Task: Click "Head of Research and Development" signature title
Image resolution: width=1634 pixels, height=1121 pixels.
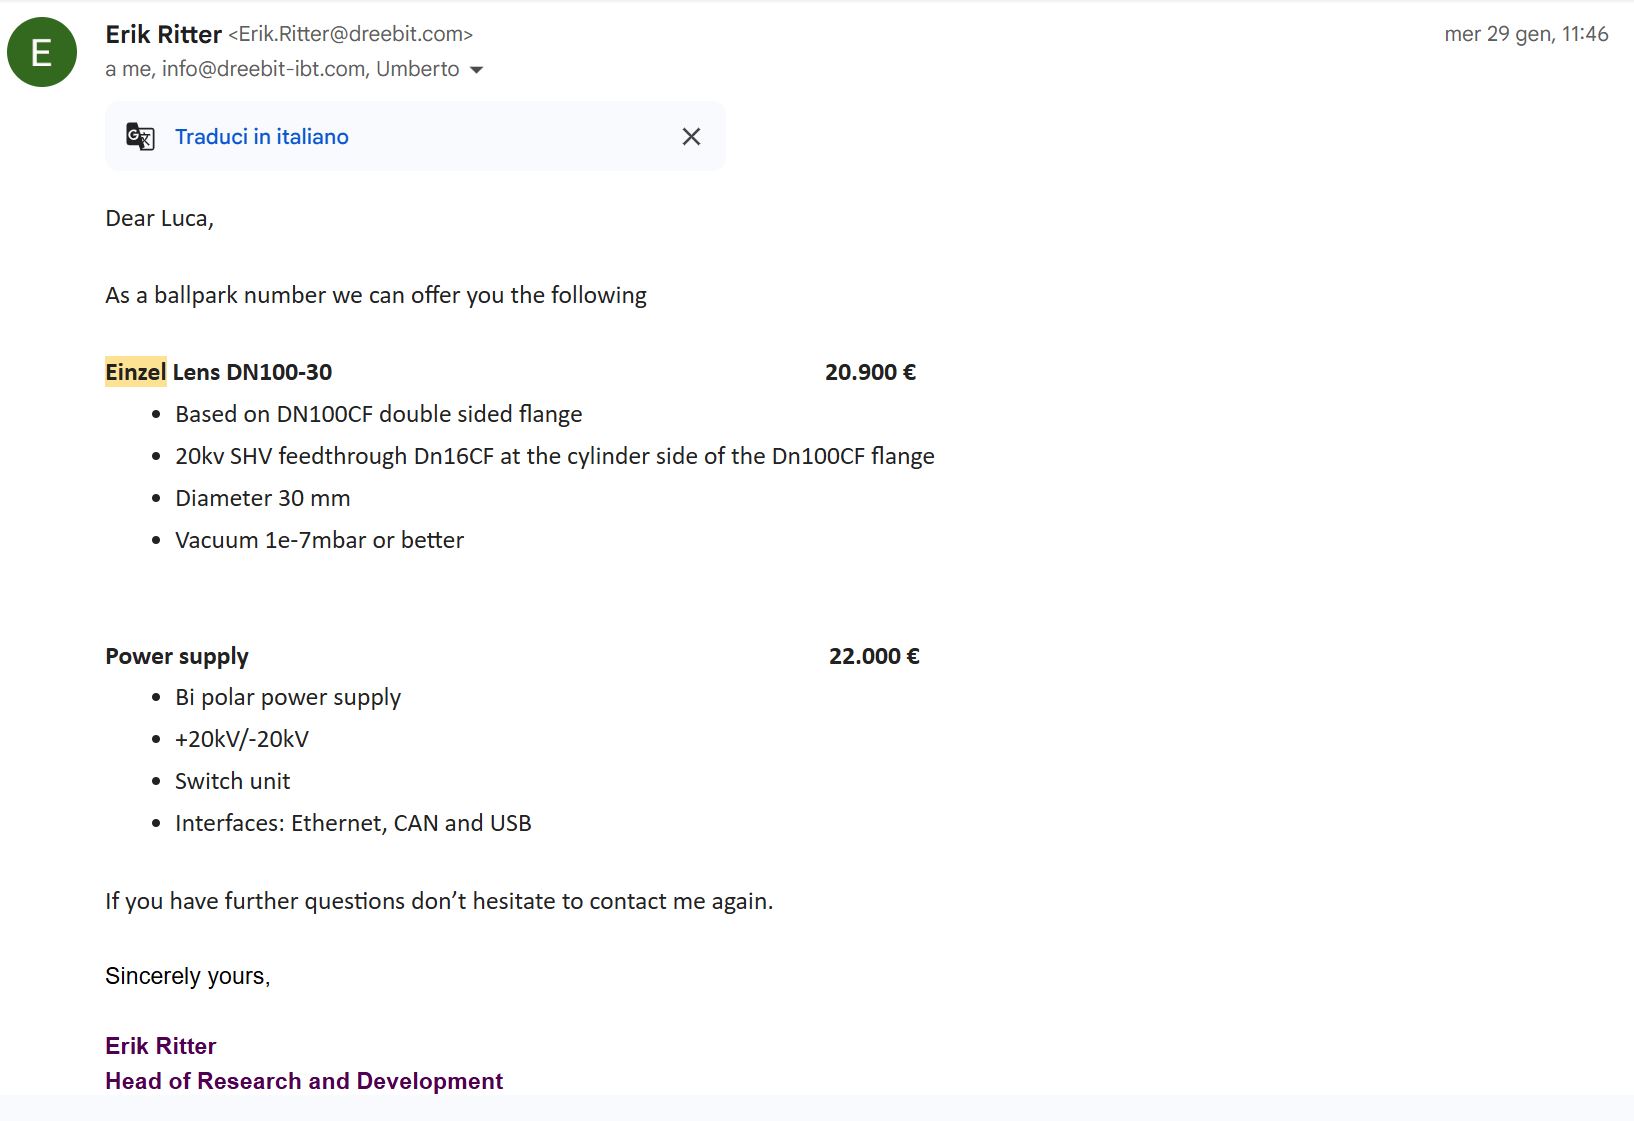Action: [x=304, y=1081]
